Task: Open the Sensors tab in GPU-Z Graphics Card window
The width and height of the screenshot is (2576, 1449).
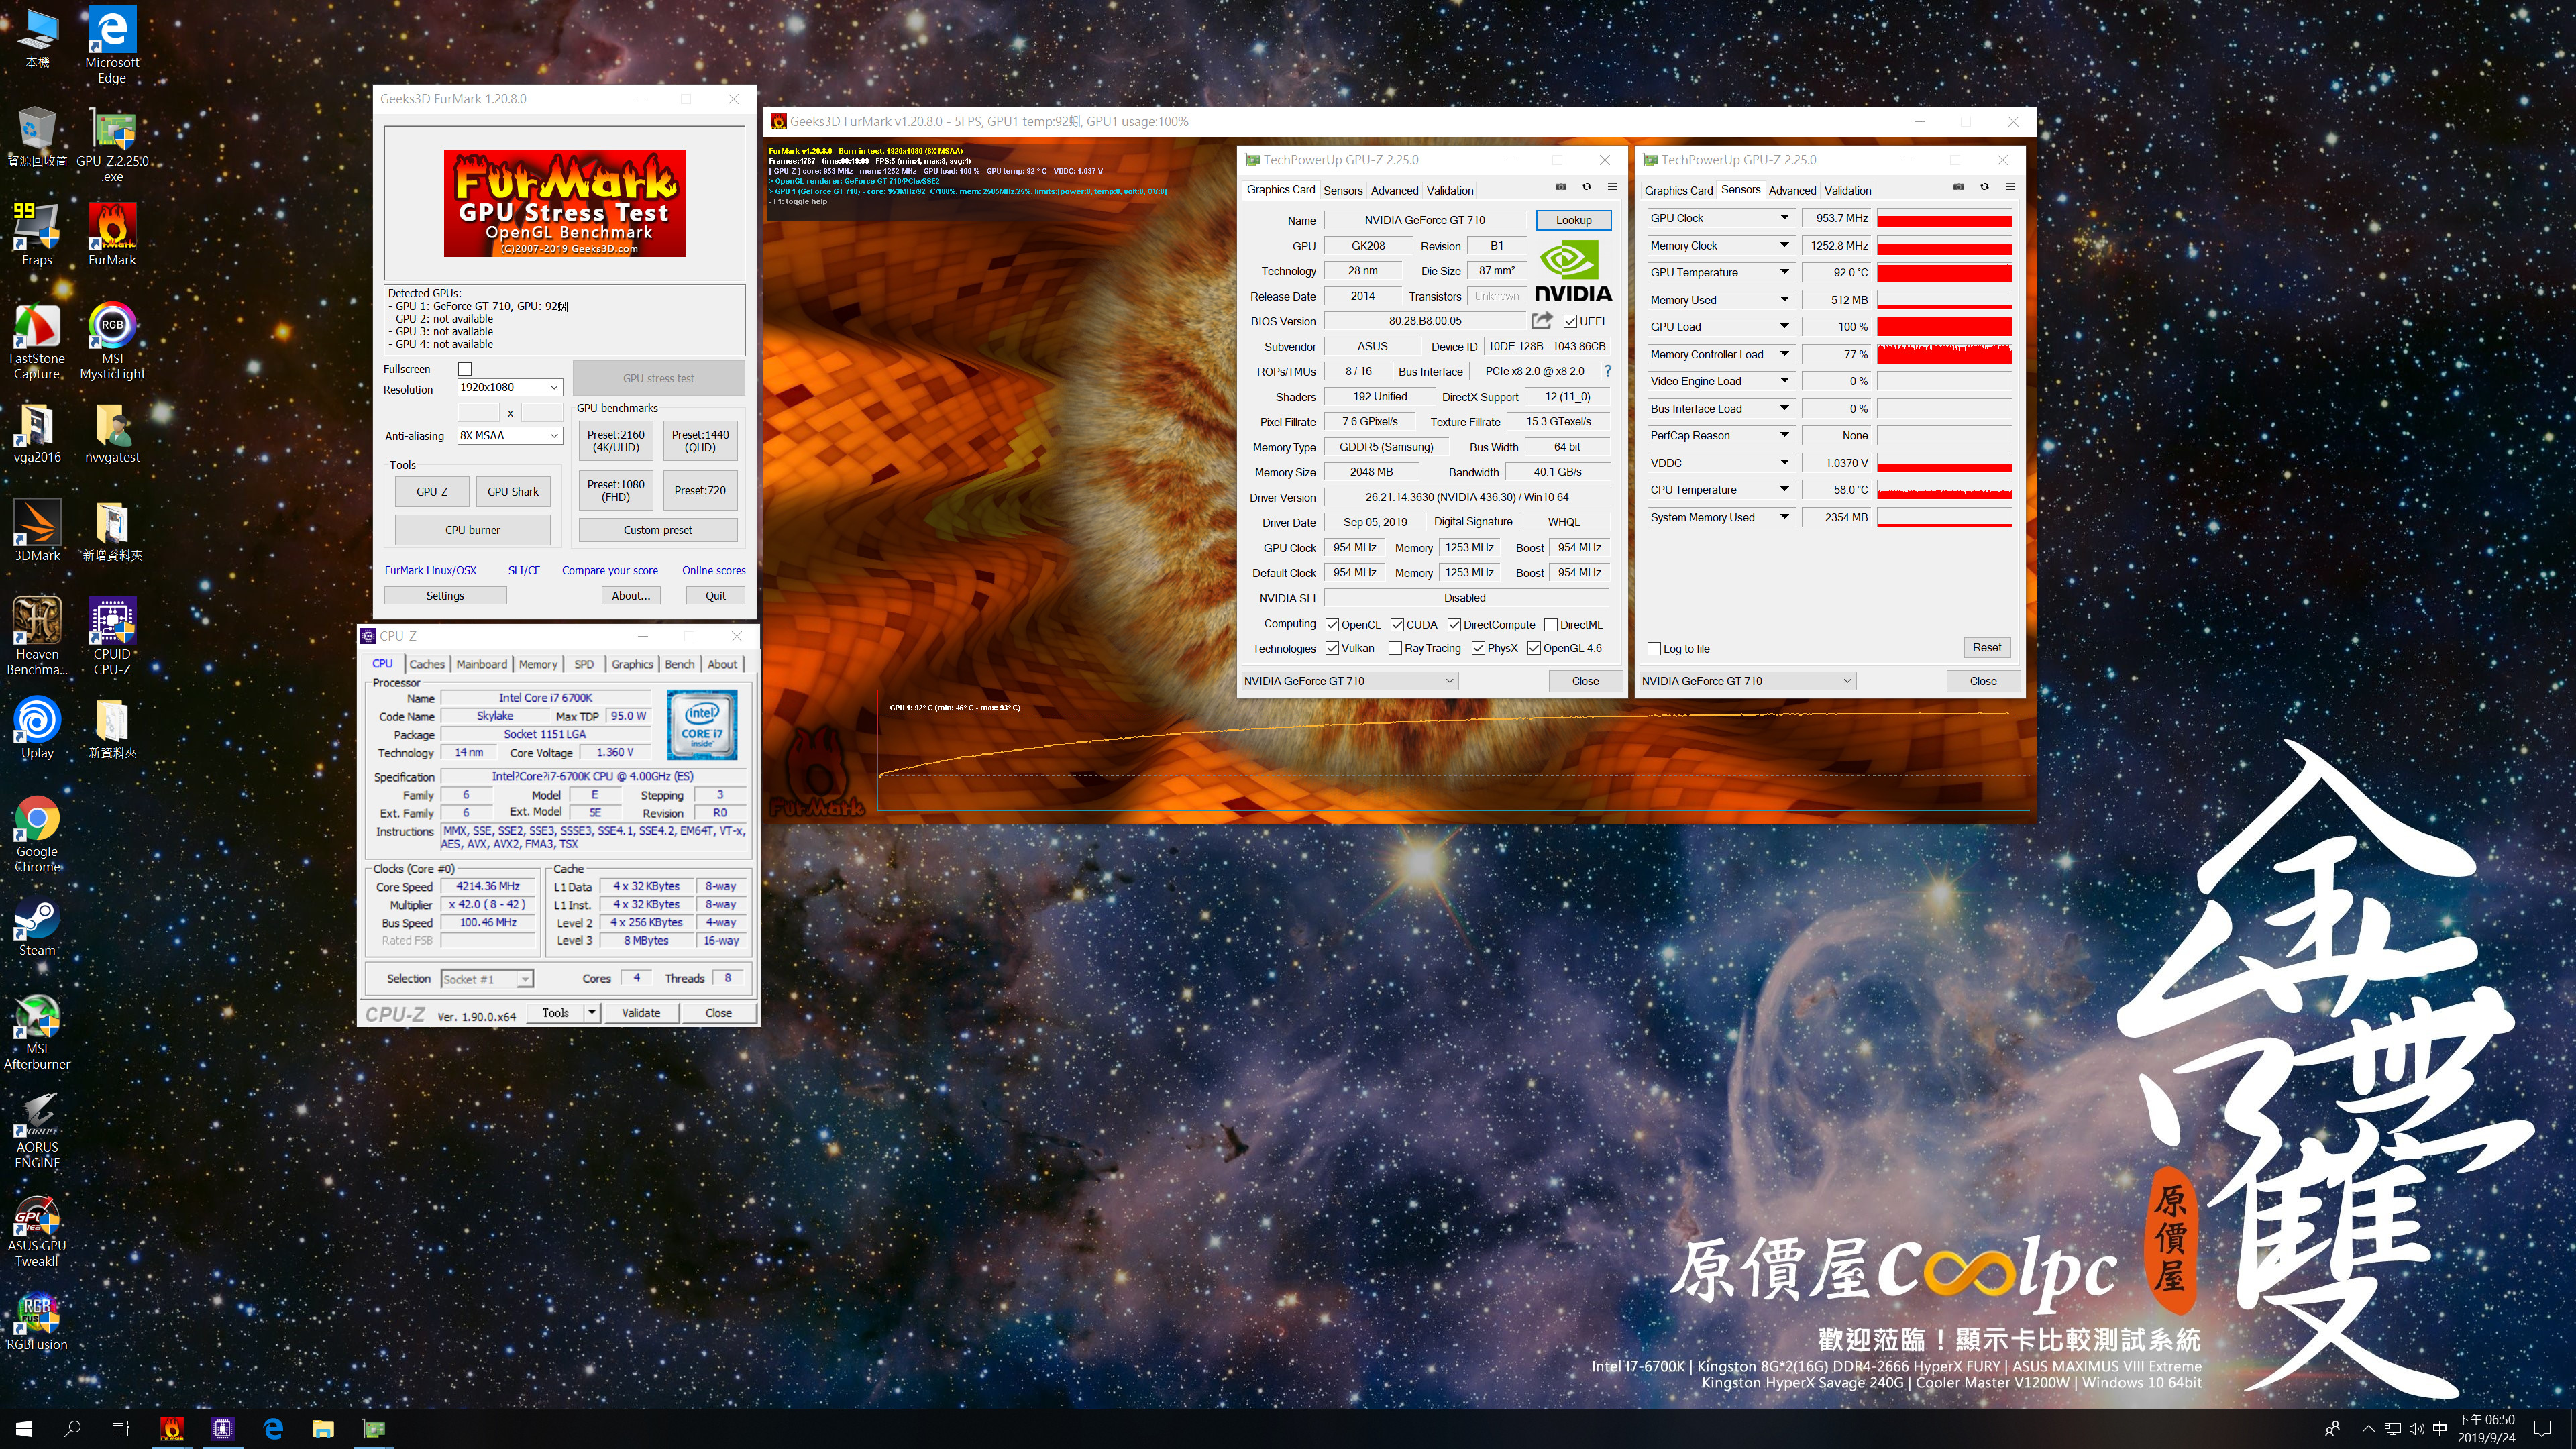Action: click(x=1342, y=190)
